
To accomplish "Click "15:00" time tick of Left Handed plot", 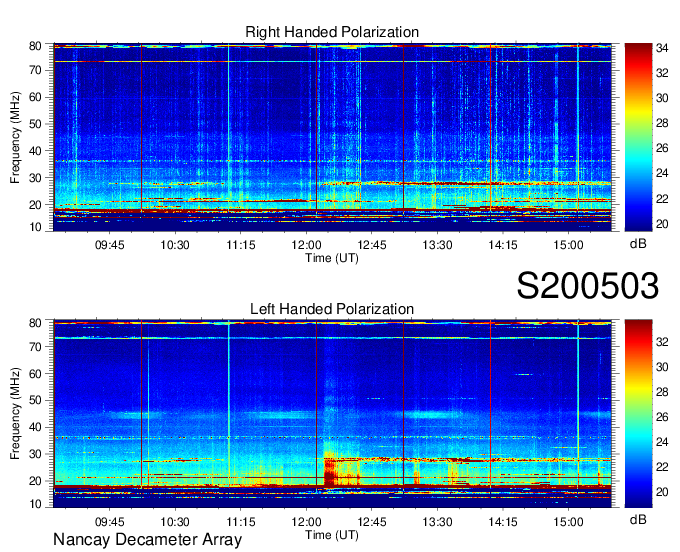I will [x=569, y=522].
